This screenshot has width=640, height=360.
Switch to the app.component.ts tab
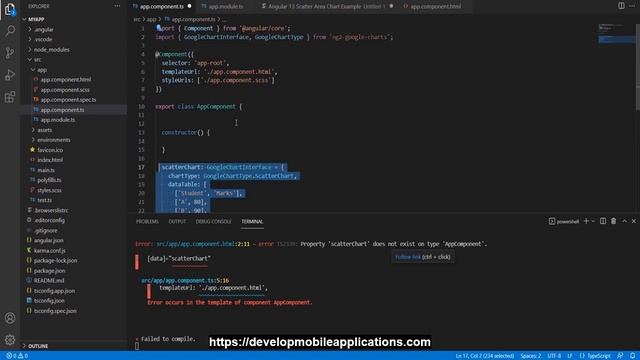coord(162,7)
